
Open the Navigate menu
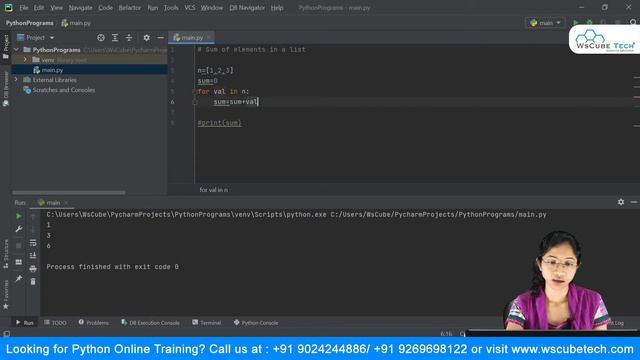(80, 8)
